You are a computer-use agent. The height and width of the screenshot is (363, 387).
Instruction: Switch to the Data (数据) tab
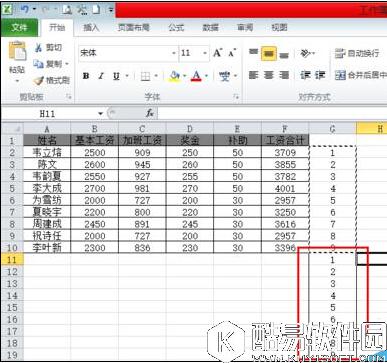211,28
